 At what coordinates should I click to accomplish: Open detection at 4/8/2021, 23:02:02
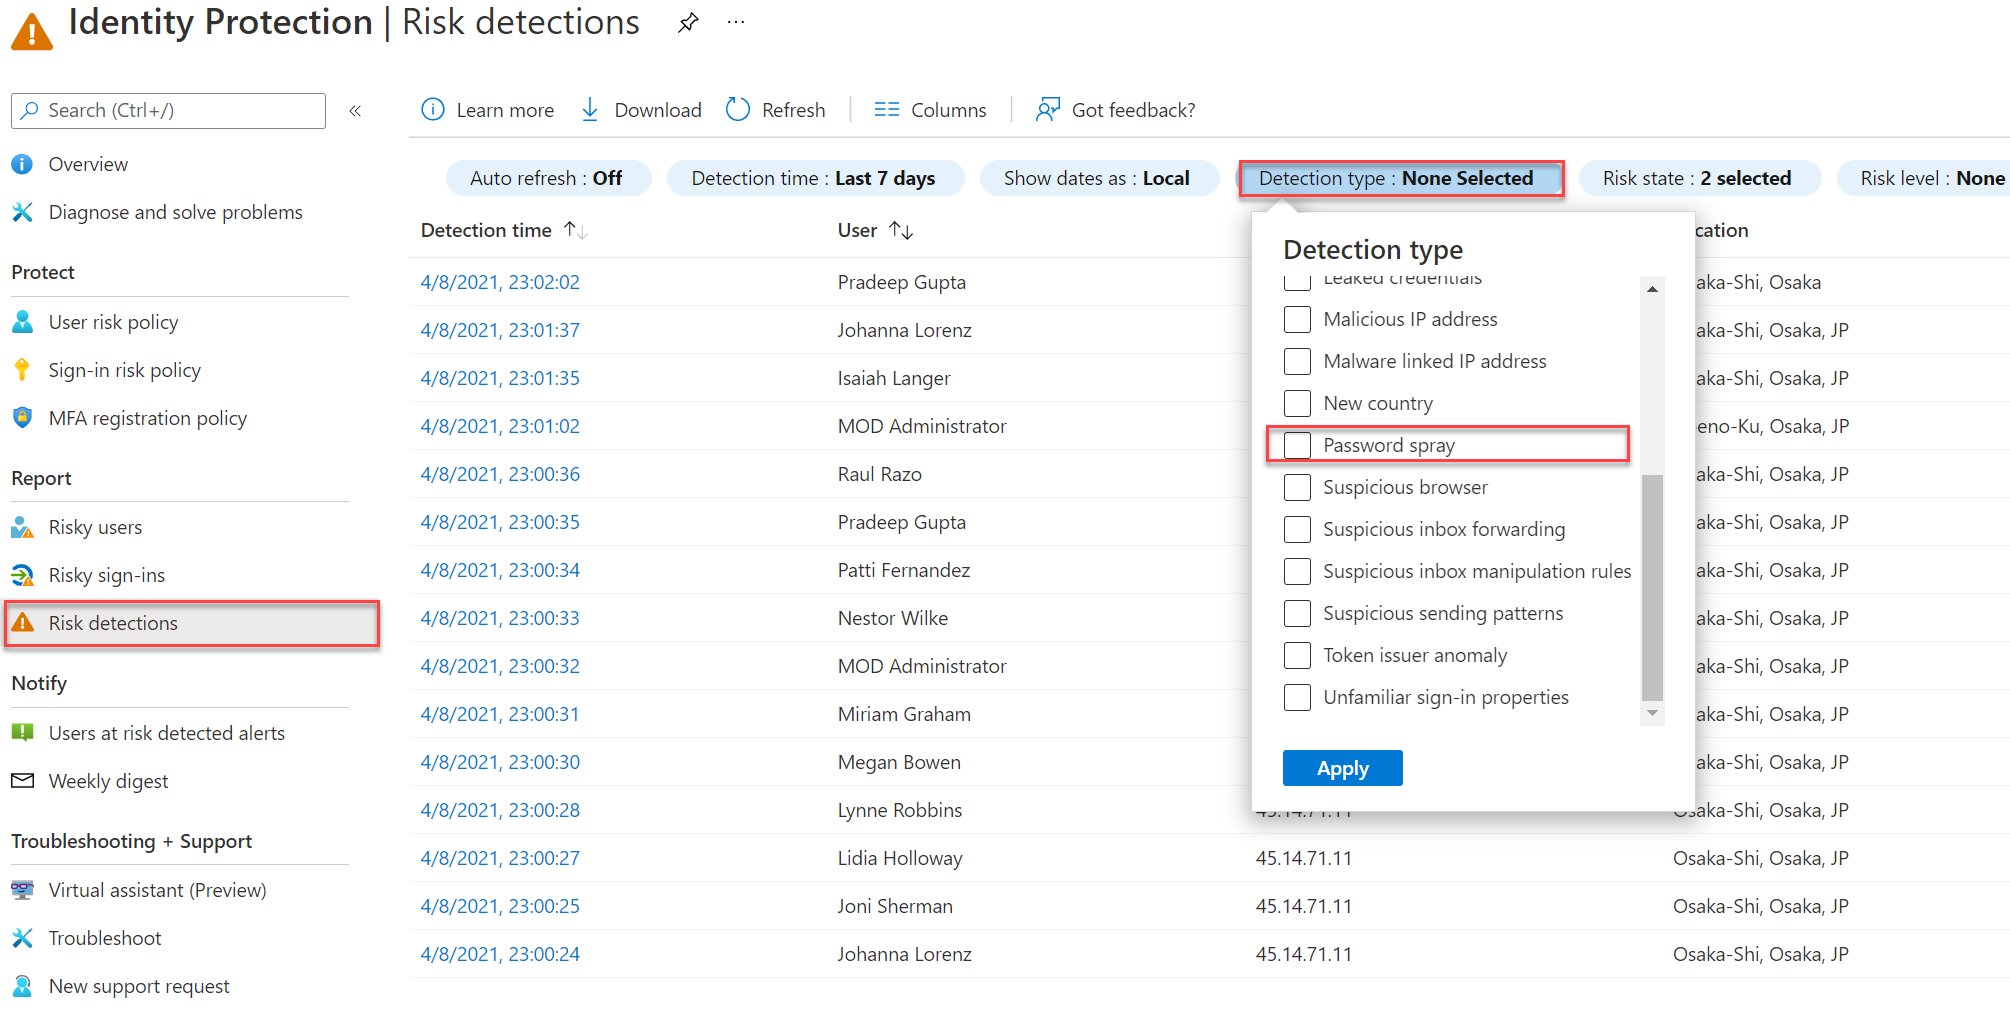(500, 282)
